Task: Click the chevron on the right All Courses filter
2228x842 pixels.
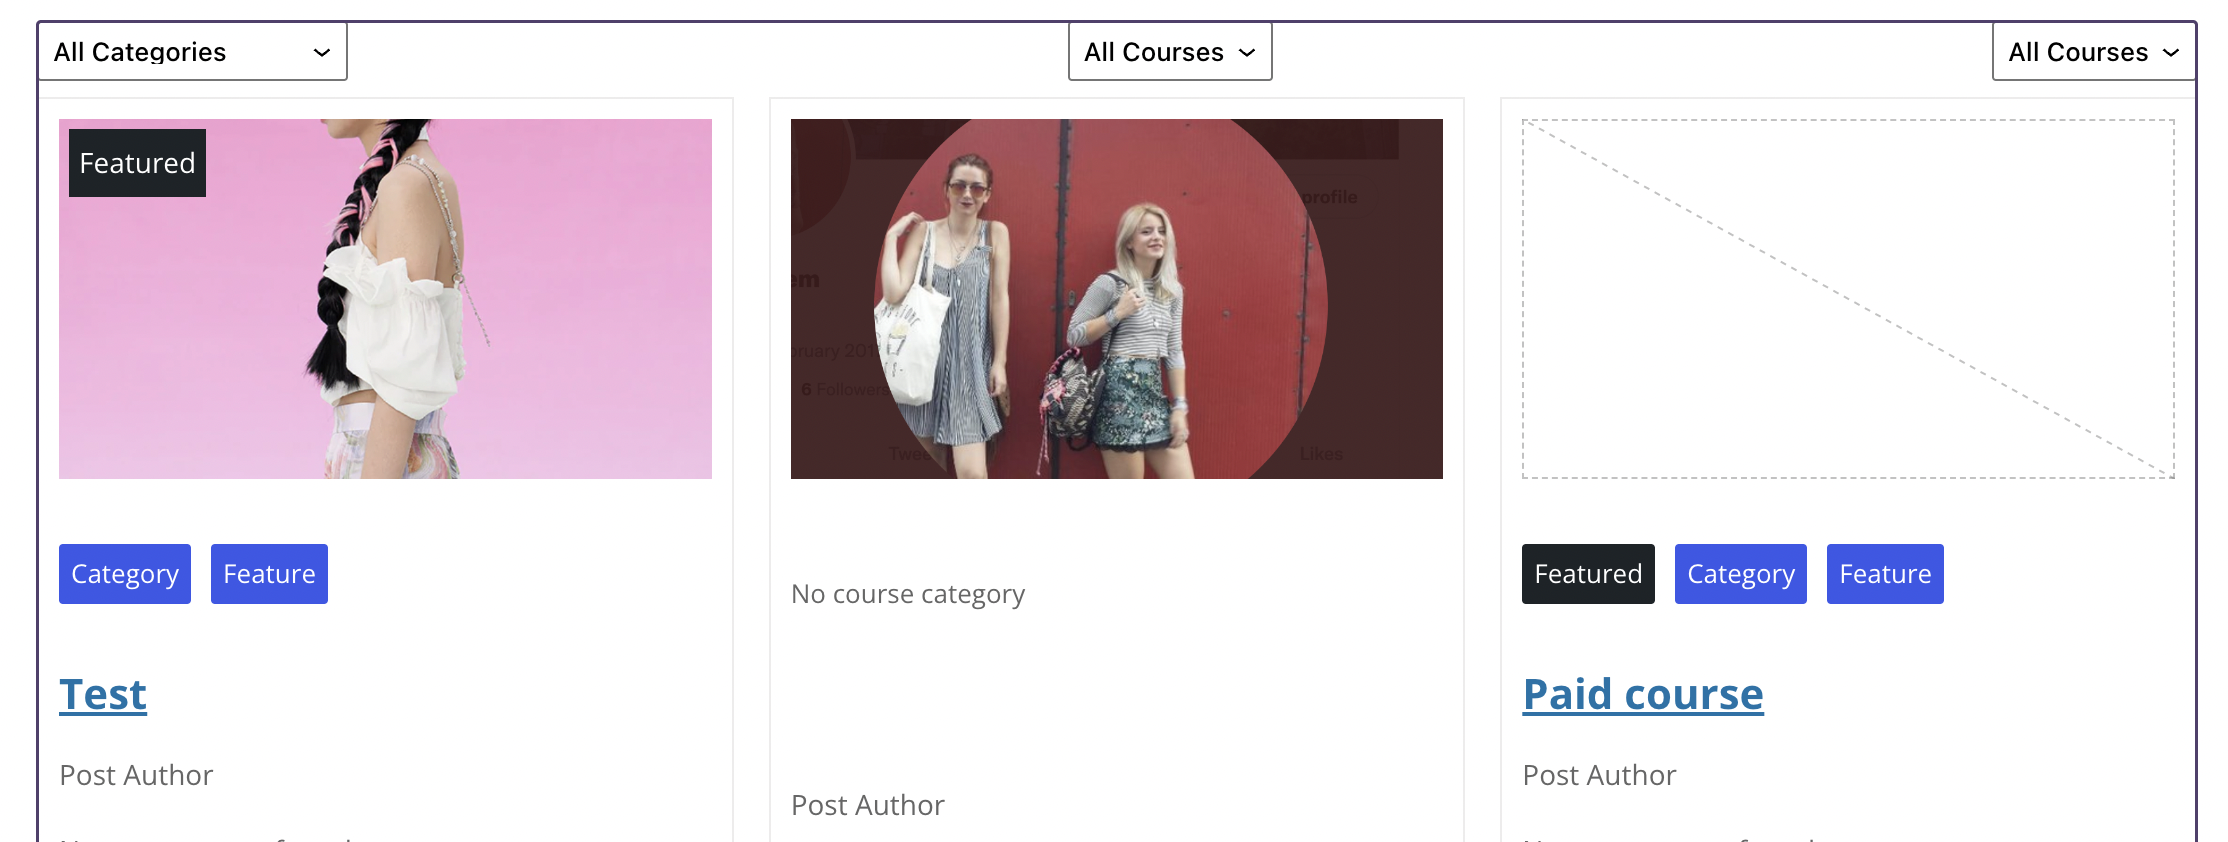Action: 2171,52
